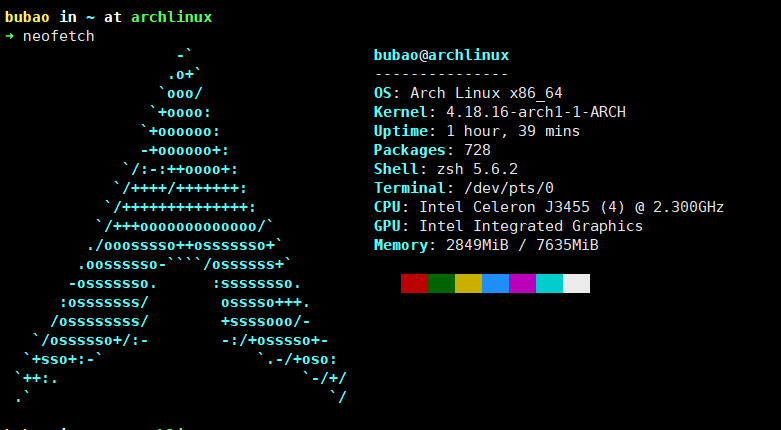Click the dark green color block
The height and width of the screenshot is (430, 781).
pos(441,284)
